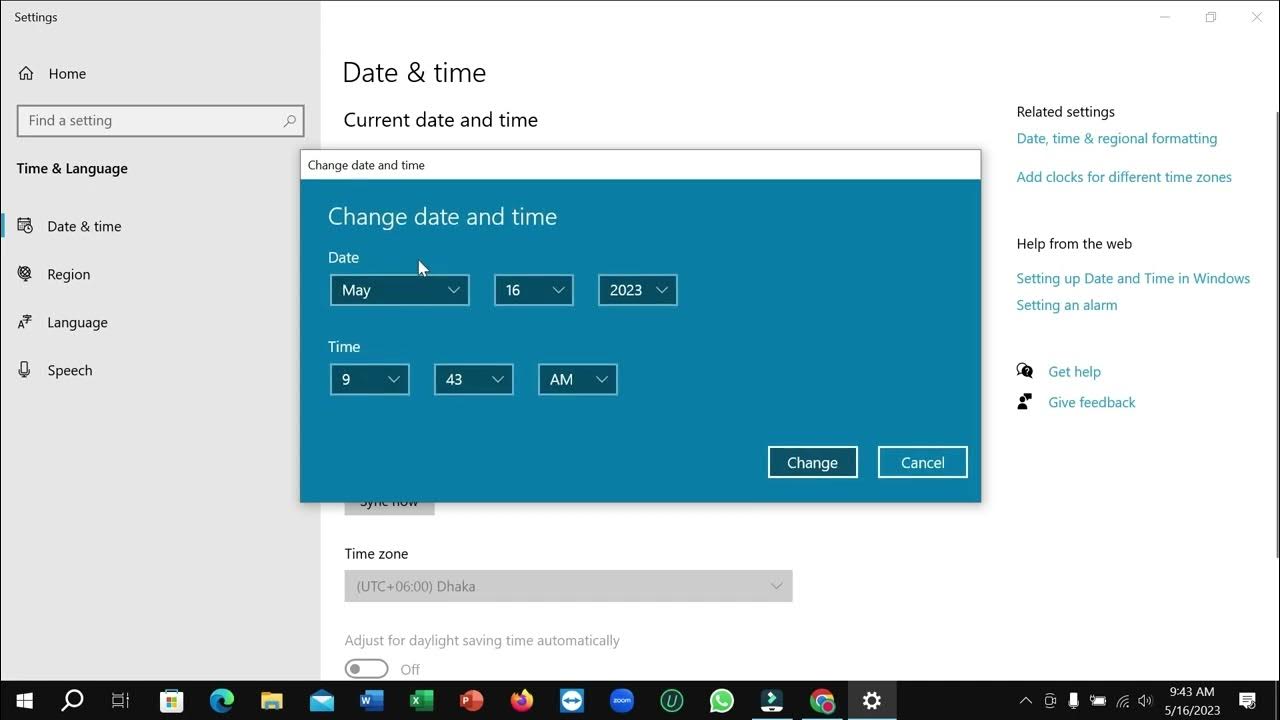Expand the Time zone dropdown (UTC+06:00) Dhaka
The image size is (1280, 720).
(568, 586)
